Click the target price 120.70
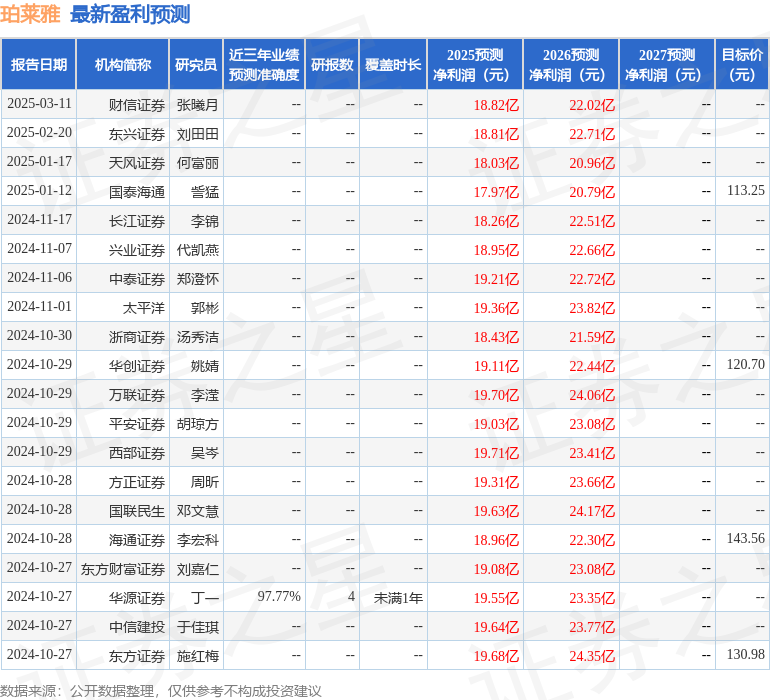Viewport: 770px width, 700px height. tap(745, 364)
